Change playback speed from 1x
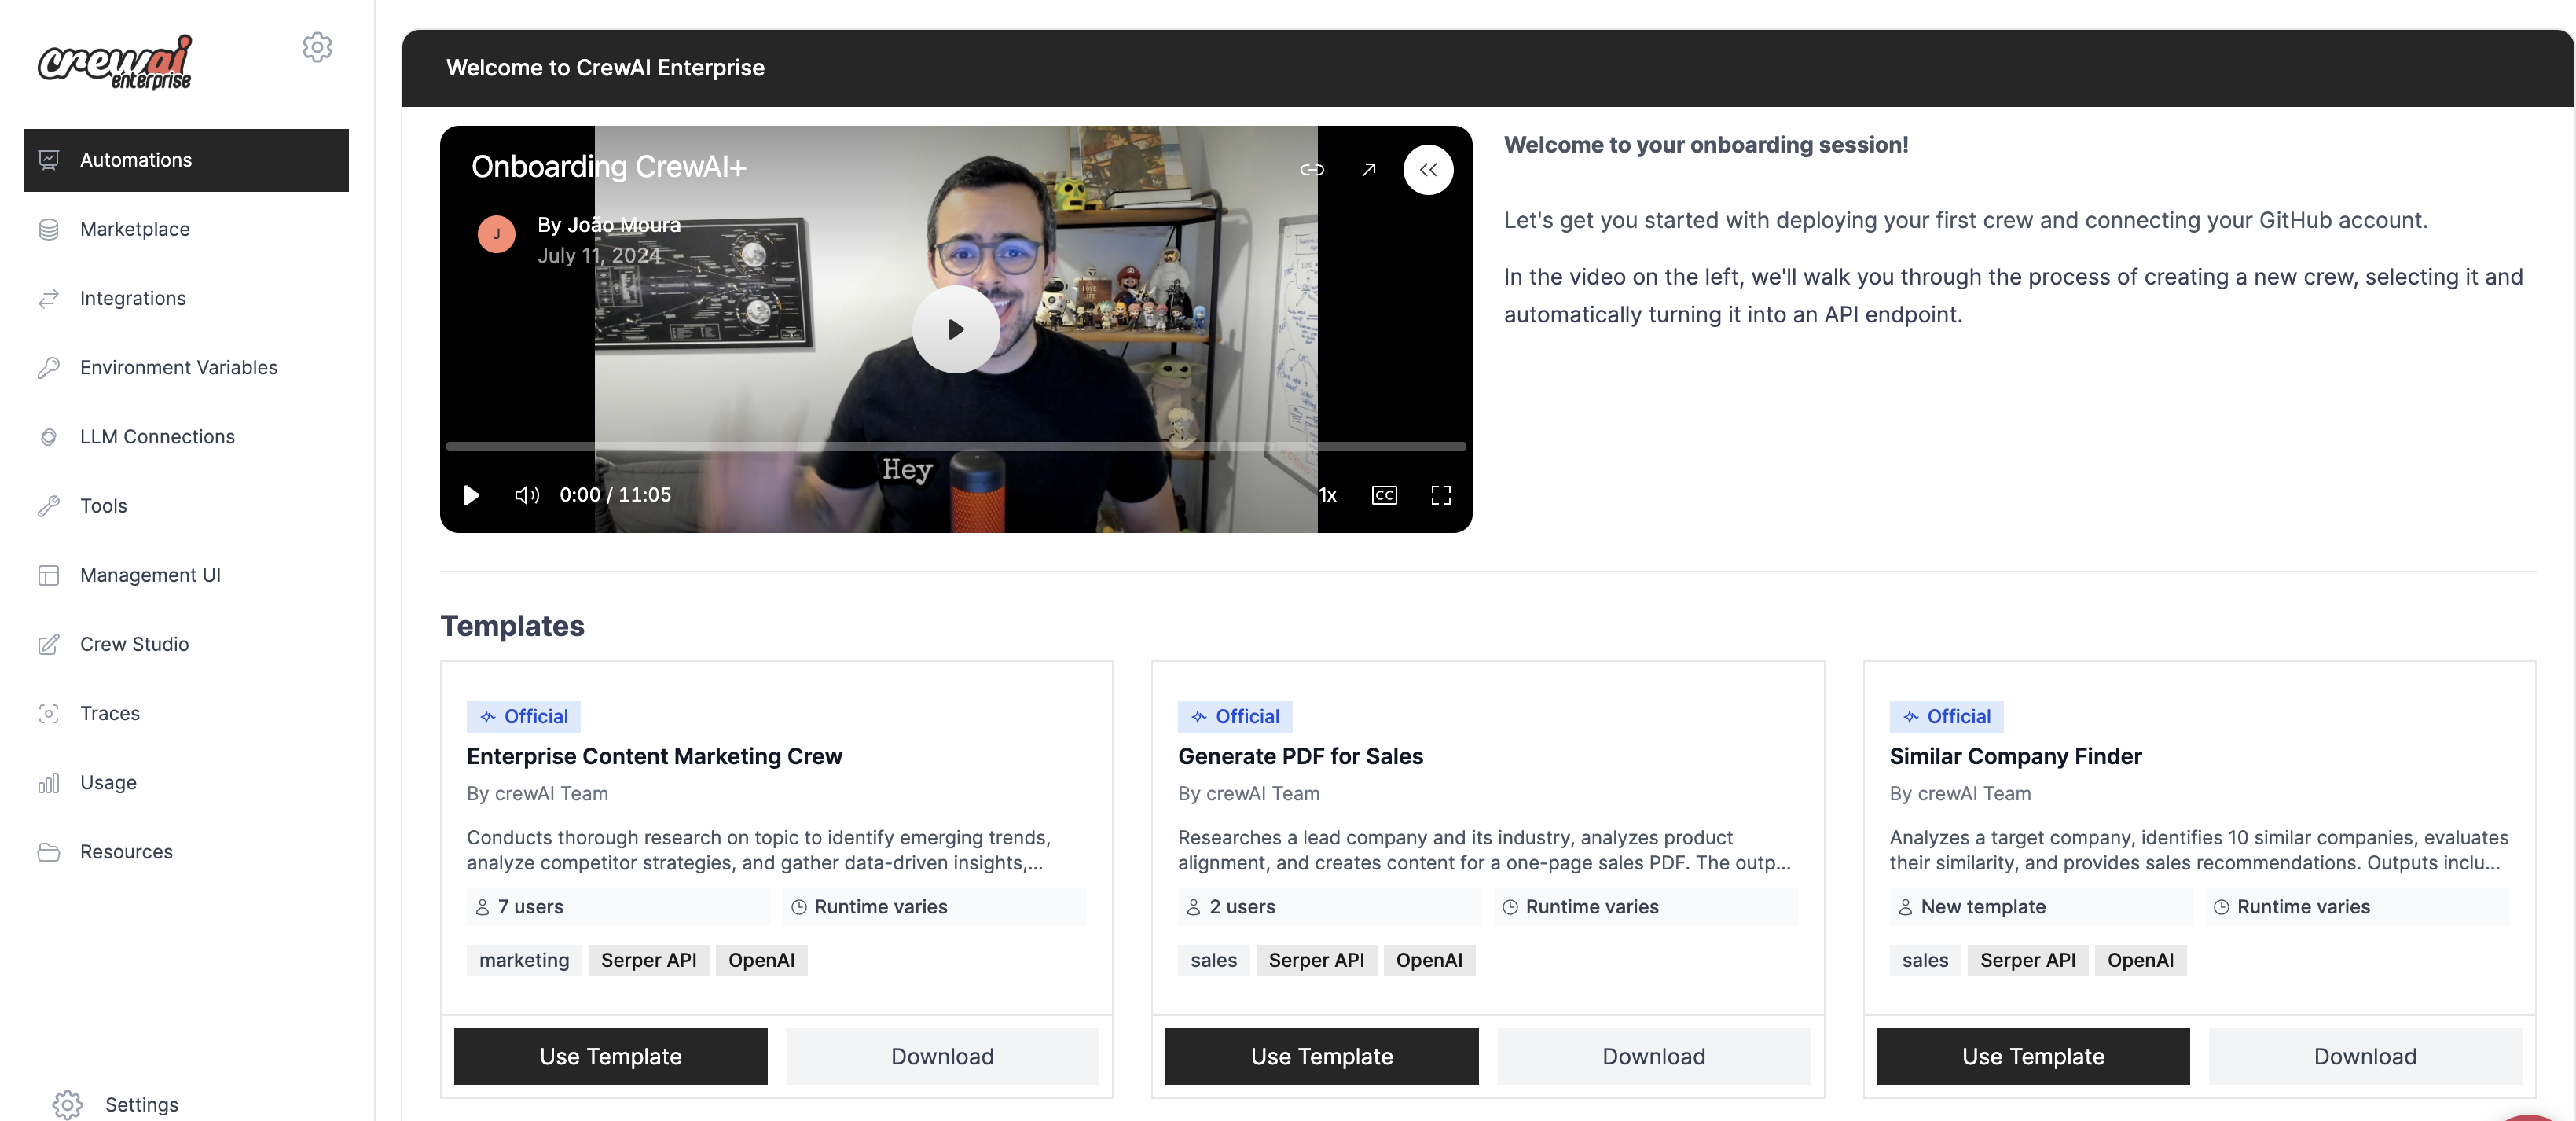 point(1328,495)
